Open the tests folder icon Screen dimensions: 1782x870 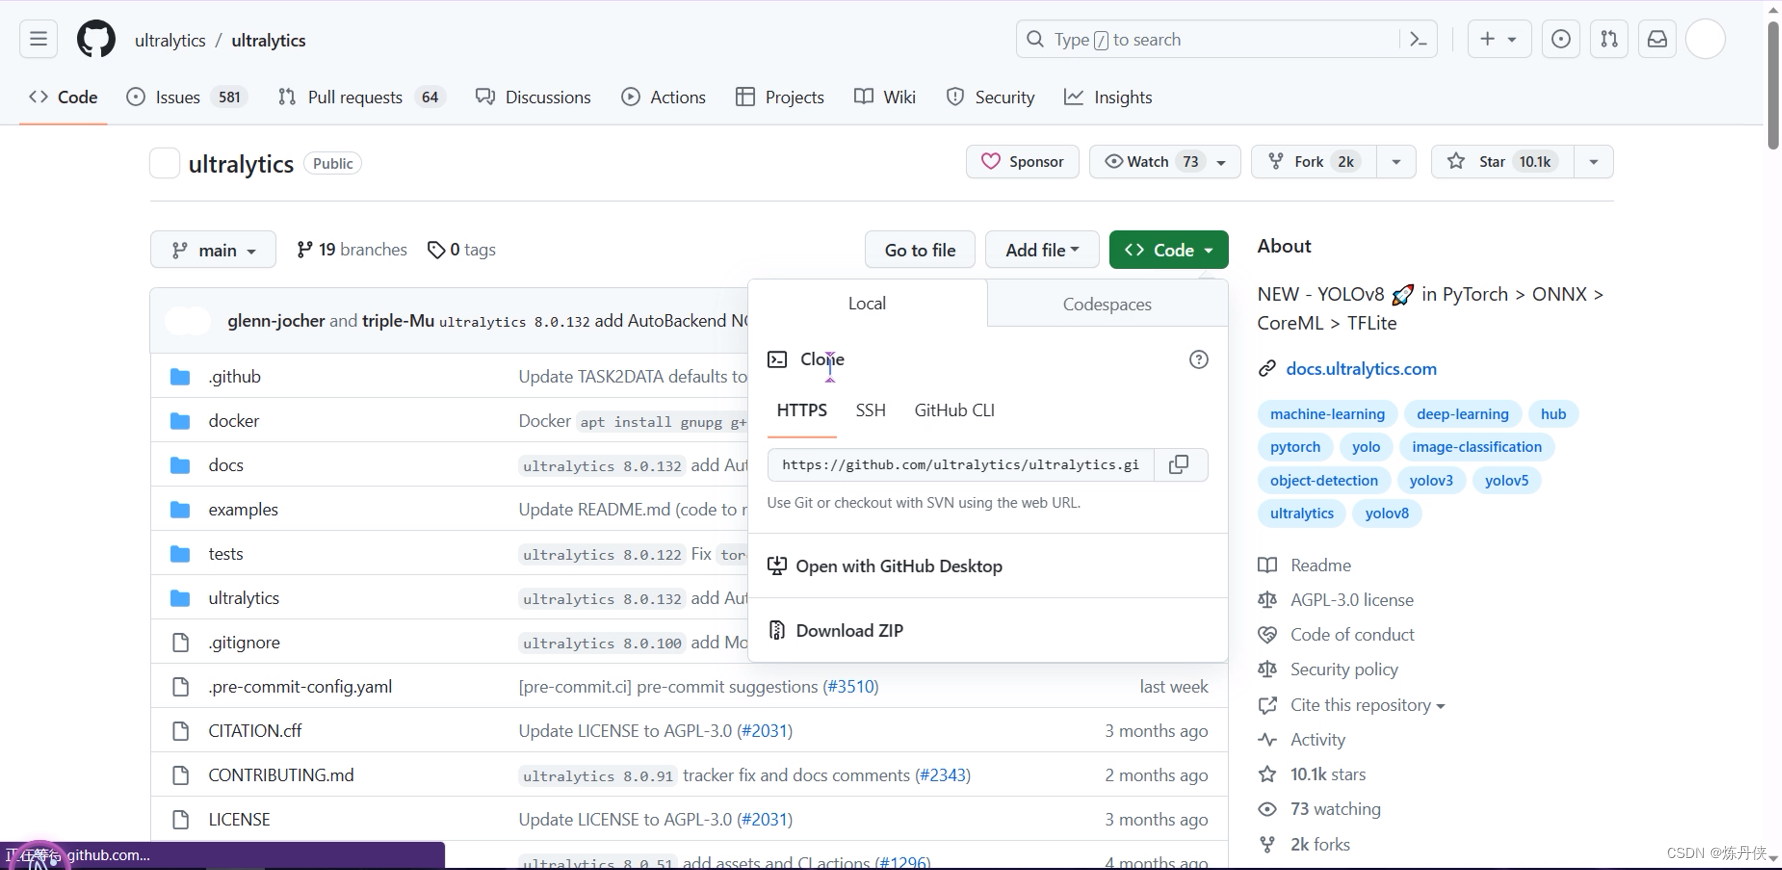point(180,554)
